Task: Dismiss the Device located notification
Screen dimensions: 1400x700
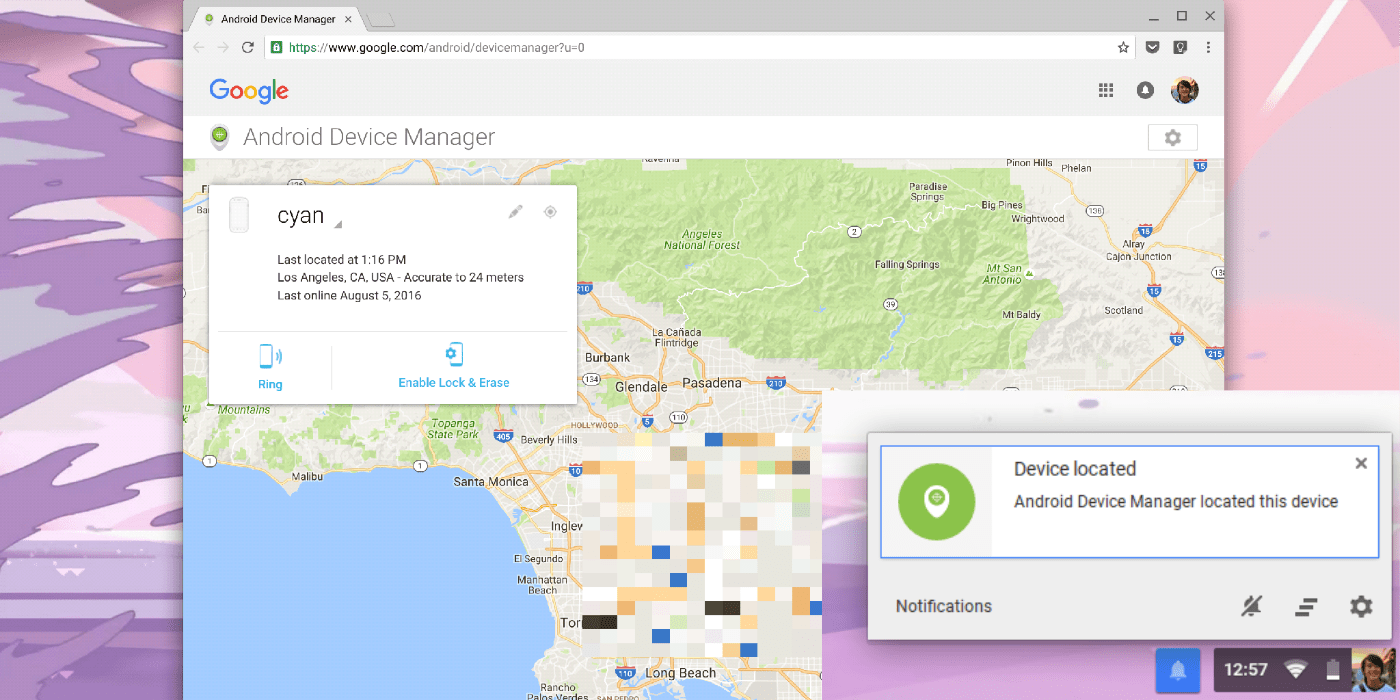Action: [1360, 463]
